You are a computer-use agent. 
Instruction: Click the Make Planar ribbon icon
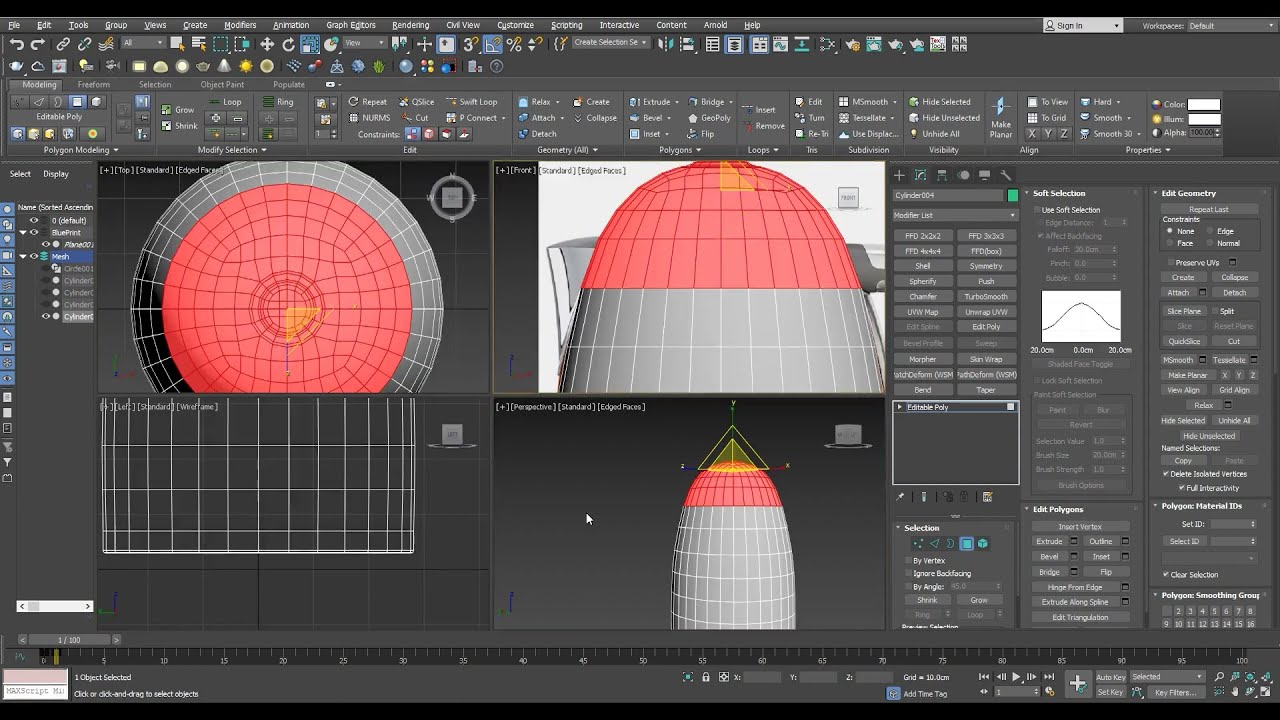1001,118
